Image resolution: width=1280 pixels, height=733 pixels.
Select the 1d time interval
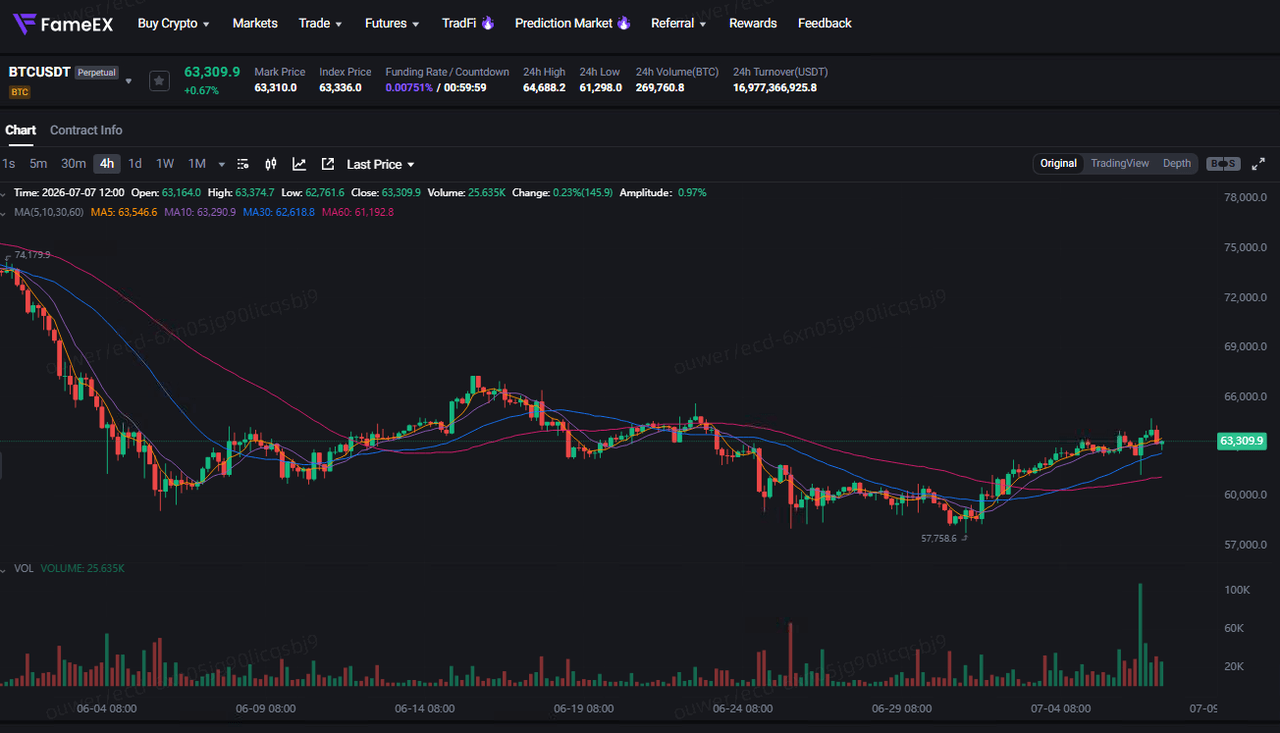[135, 164]
